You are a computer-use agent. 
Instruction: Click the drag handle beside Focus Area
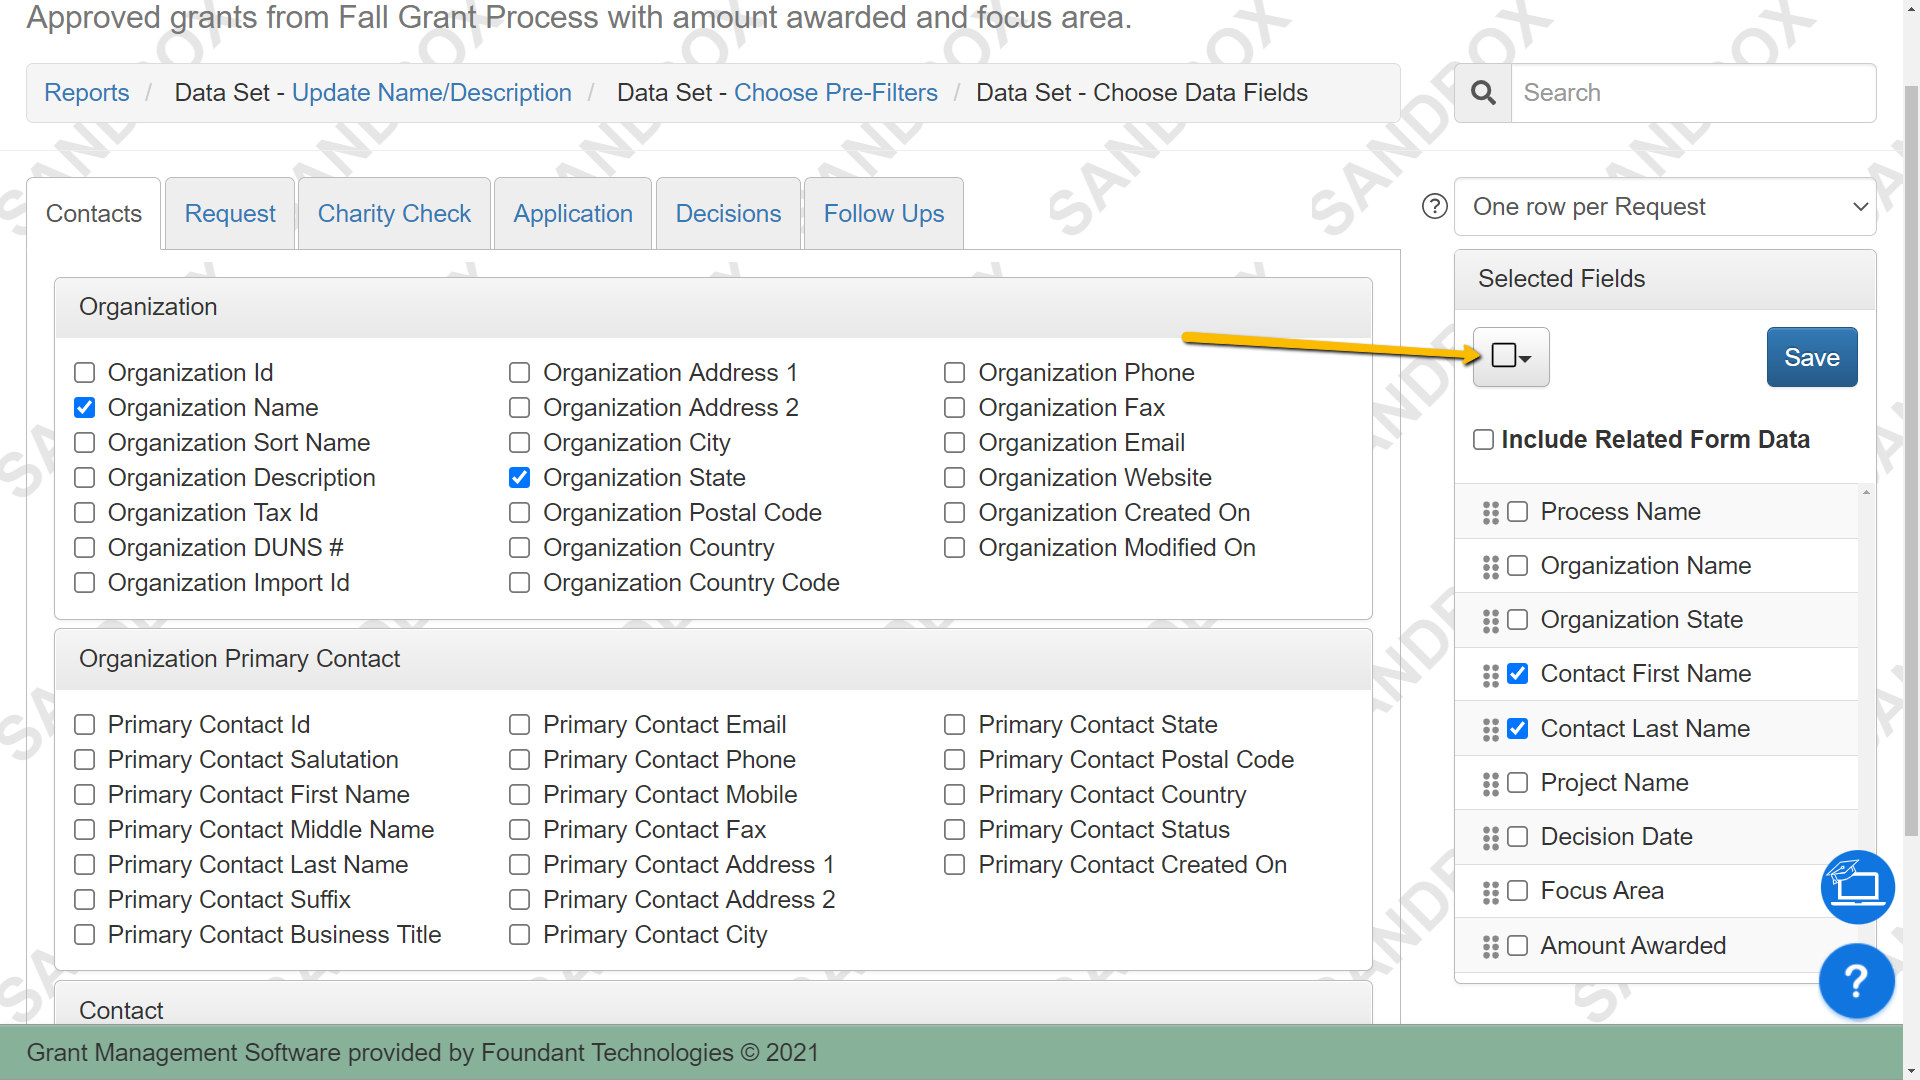point(1490,892)
